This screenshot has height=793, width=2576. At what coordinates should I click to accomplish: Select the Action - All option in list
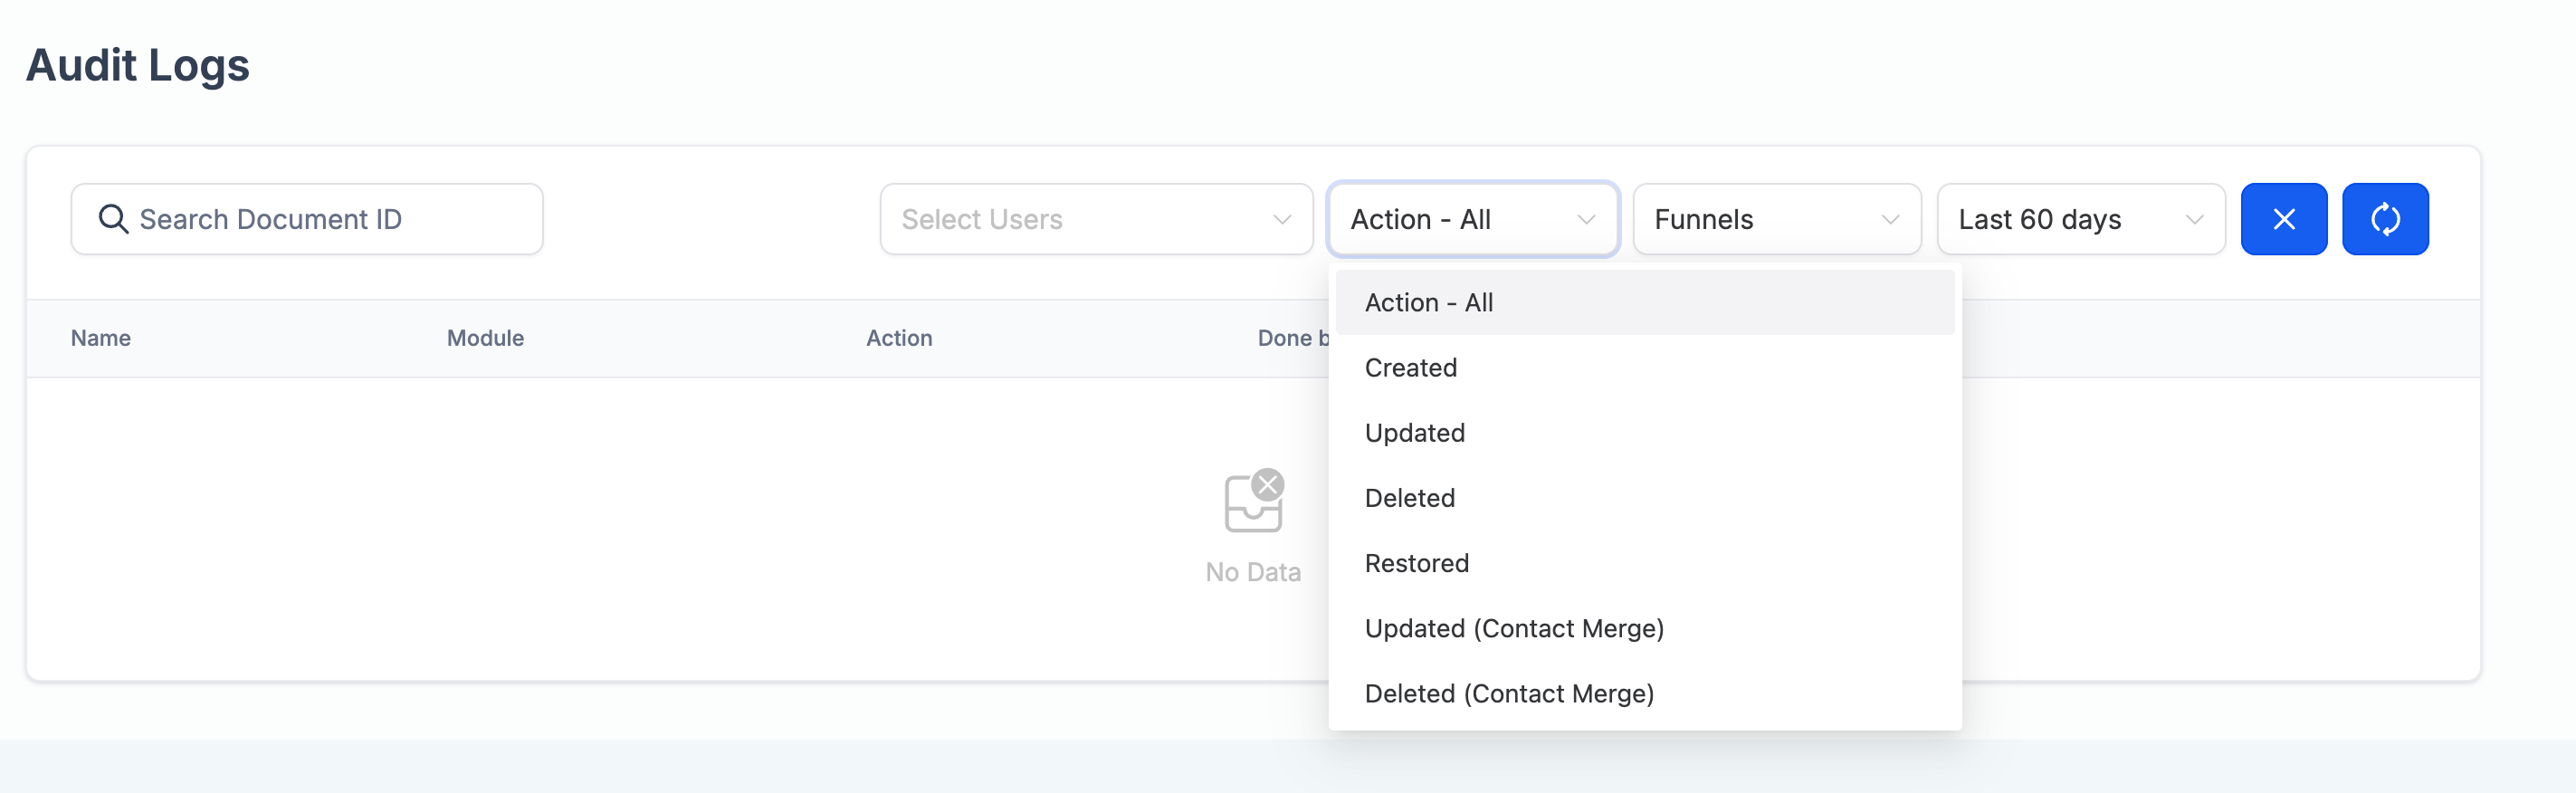tap(1429, 303)
